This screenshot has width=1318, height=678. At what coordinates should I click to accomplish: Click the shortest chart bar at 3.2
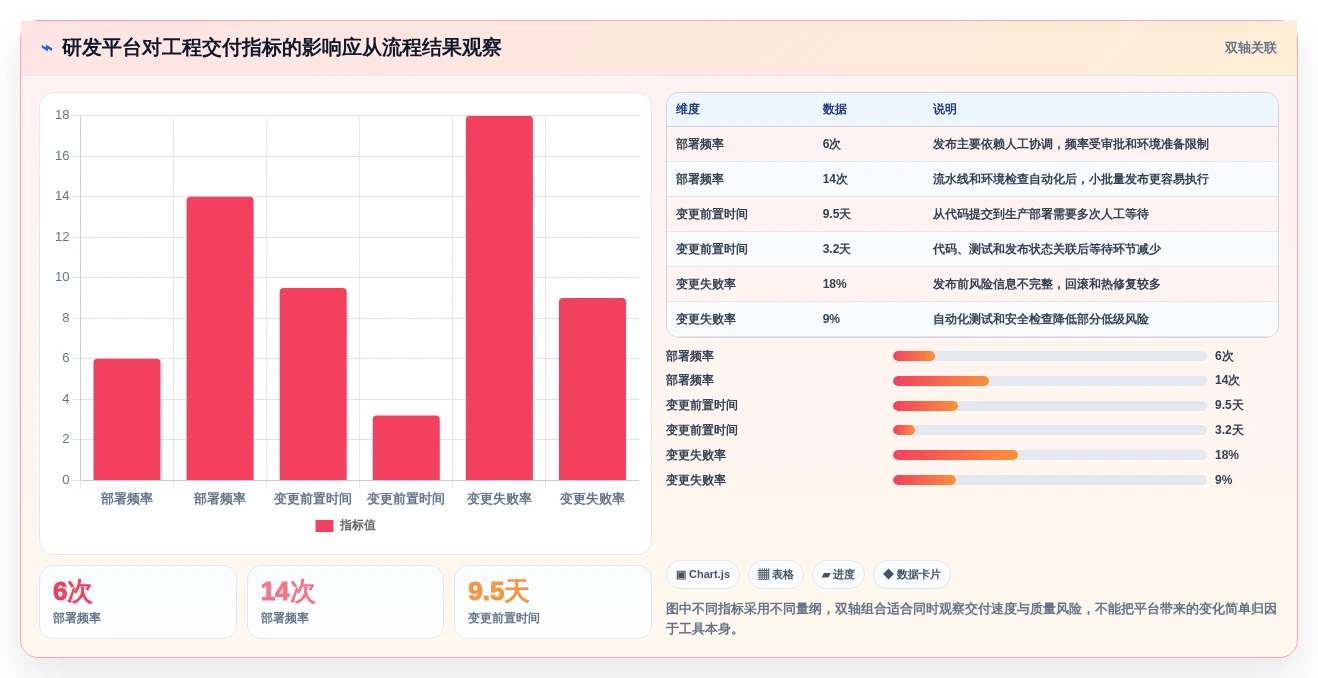tap(406, 448)
